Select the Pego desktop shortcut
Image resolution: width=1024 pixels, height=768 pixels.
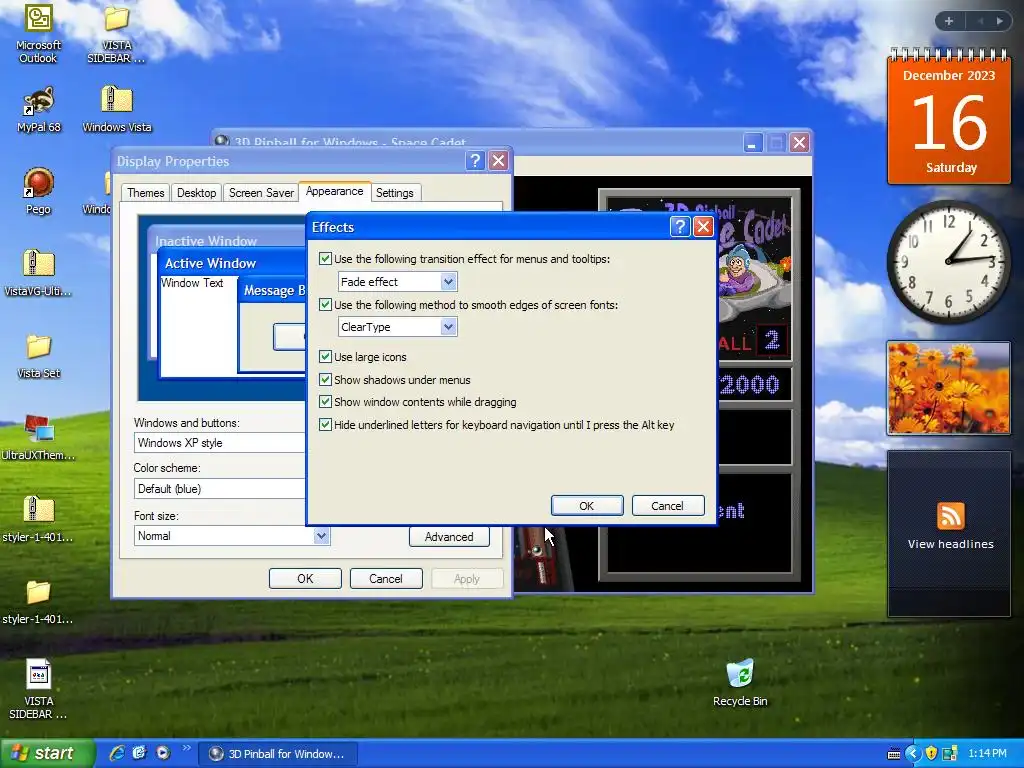[x=38, y=191]
